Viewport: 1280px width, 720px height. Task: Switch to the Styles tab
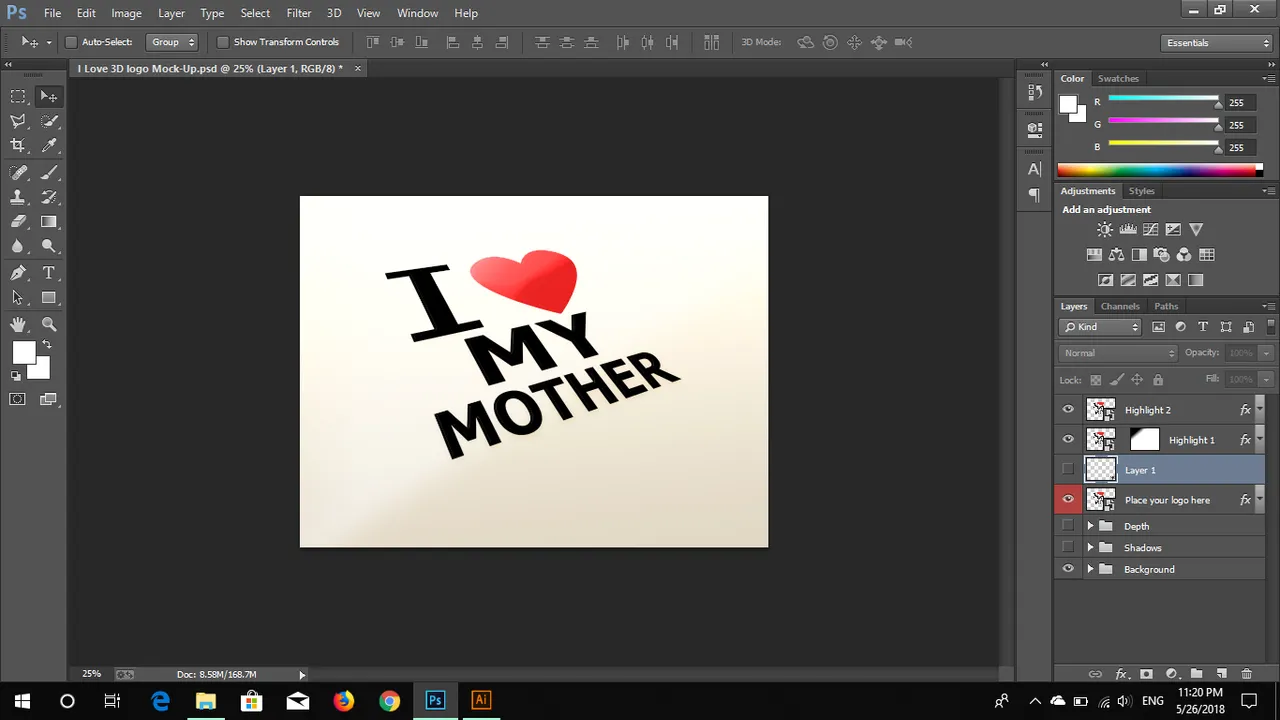pos(1142,191)
